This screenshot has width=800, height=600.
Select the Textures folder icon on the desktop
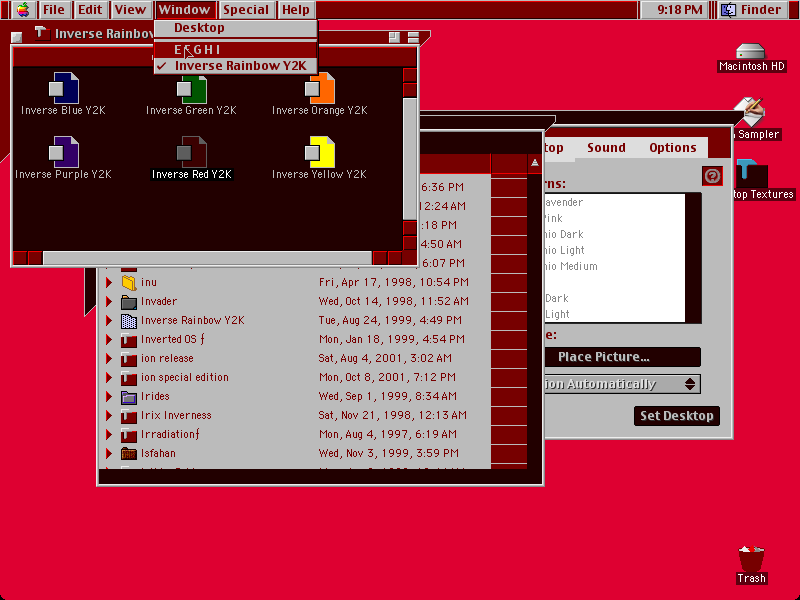(751, 172)
